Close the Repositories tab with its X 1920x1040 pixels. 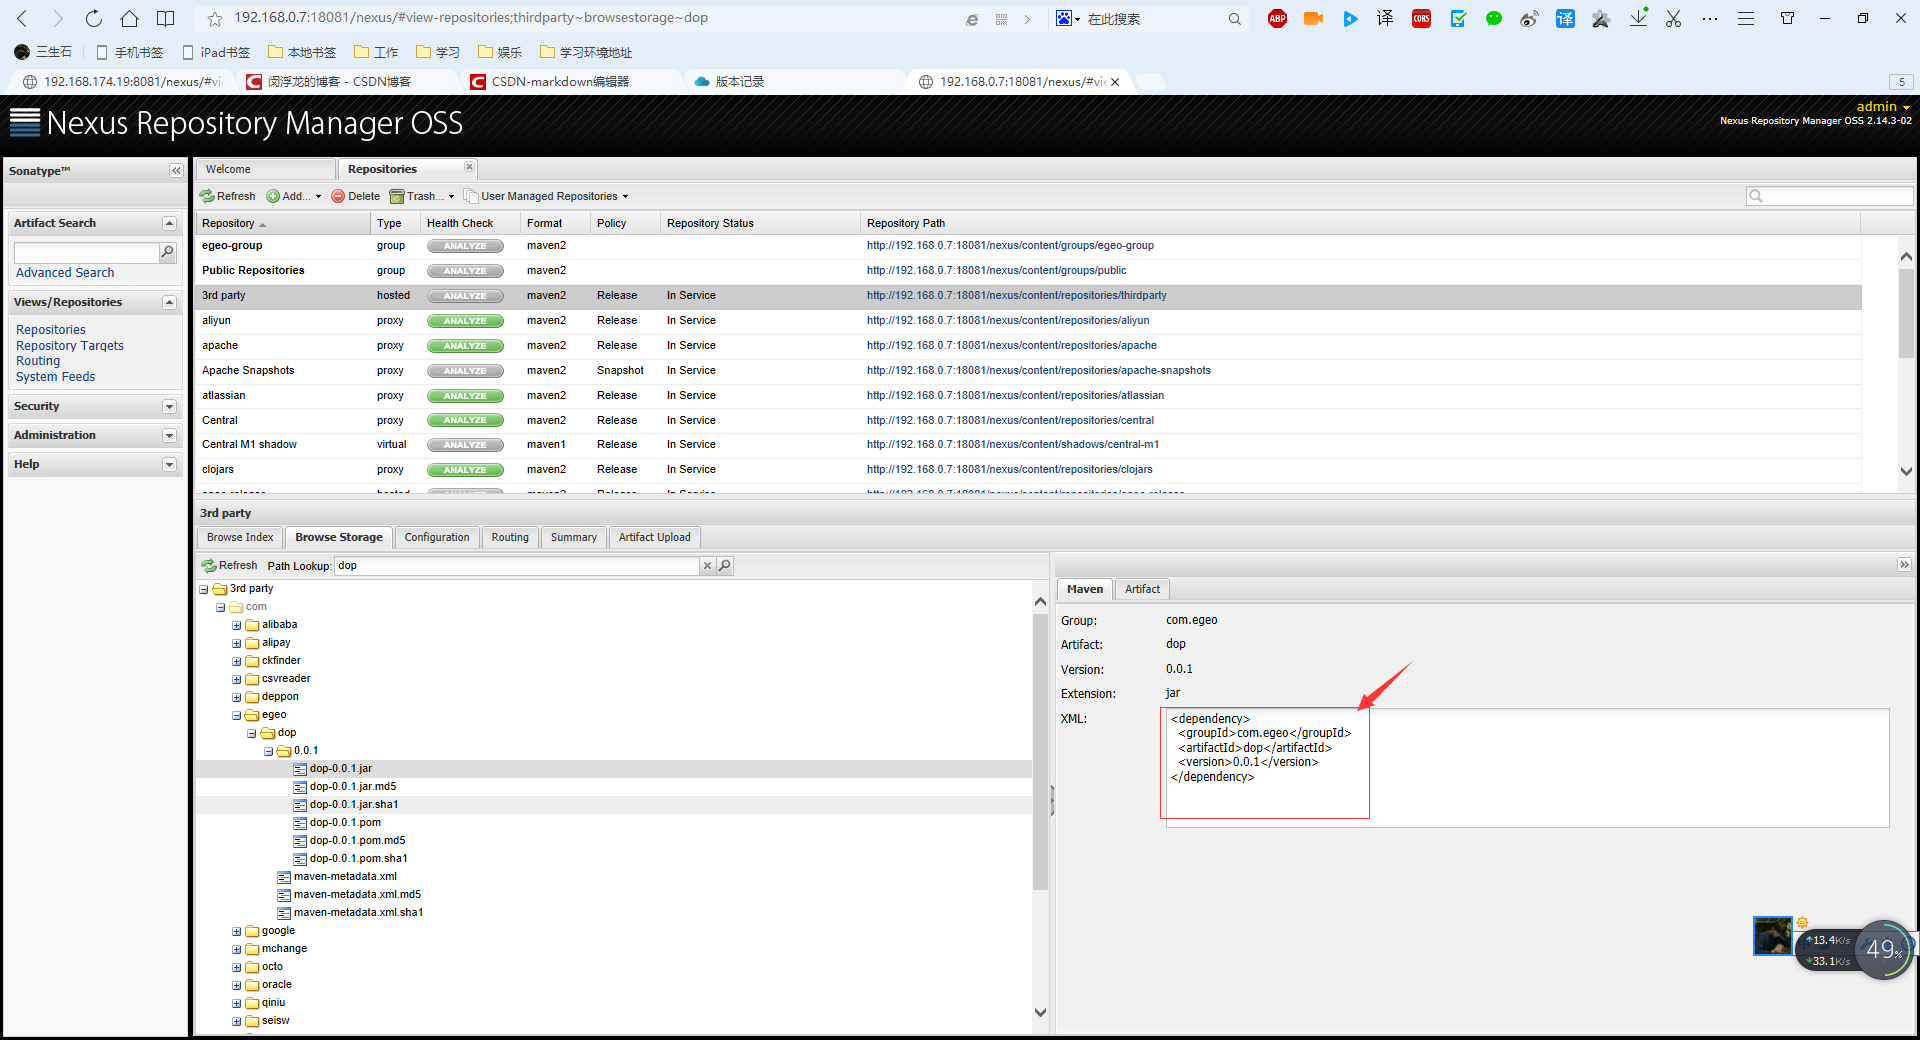tap(469, 167)
